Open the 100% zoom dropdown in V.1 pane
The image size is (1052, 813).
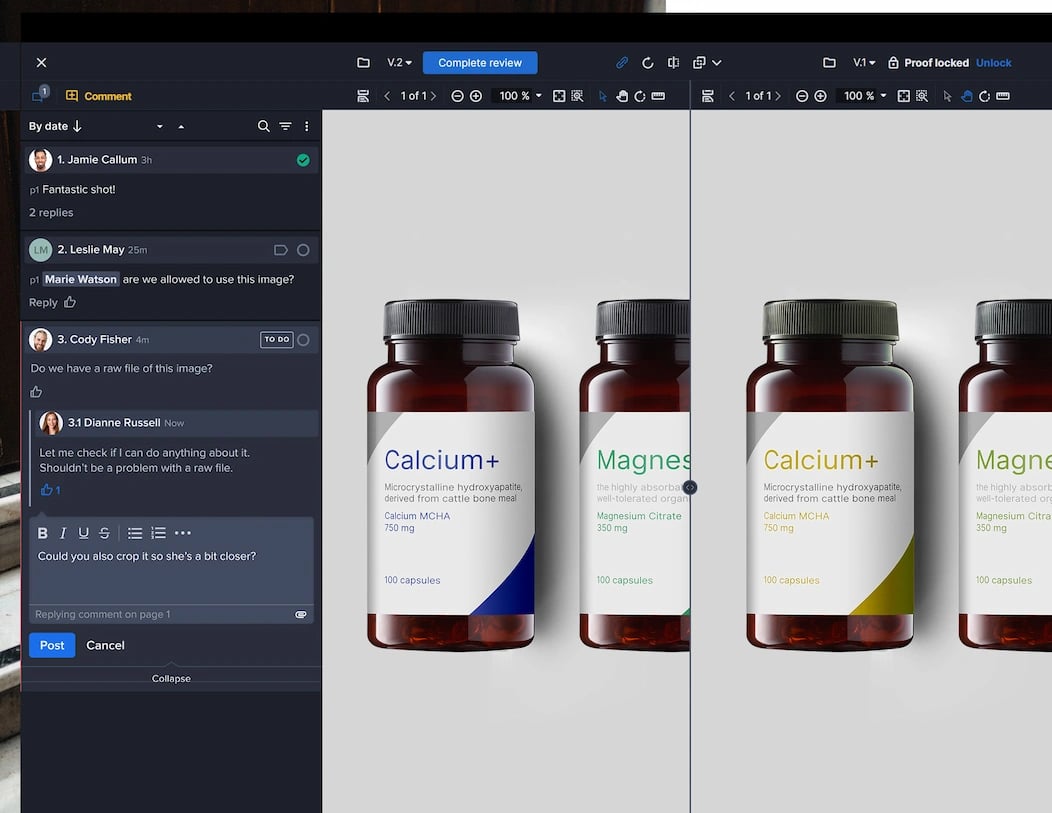(865, 96)
